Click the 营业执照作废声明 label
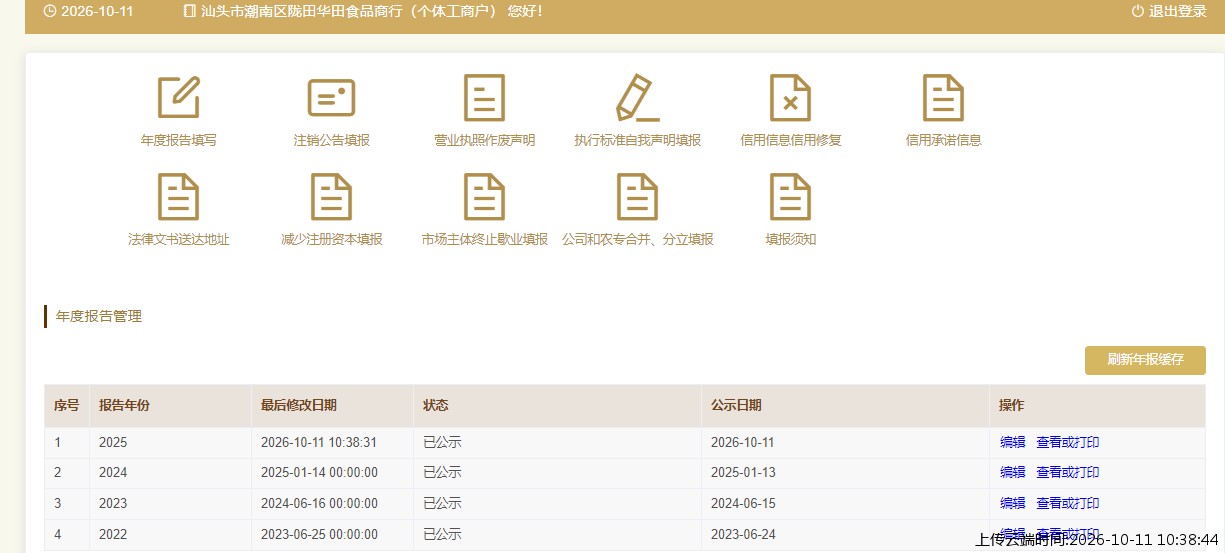Viewport: 1225px width, 553px height. tap(485, 140)
